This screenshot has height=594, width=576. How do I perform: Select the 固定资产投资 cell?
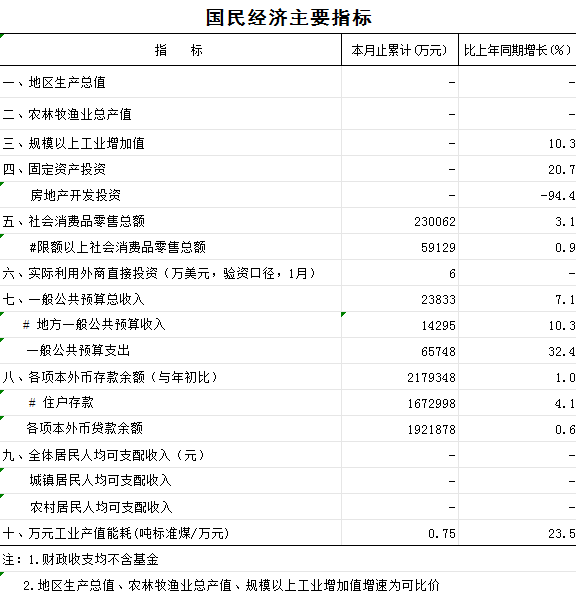[171, 169]
